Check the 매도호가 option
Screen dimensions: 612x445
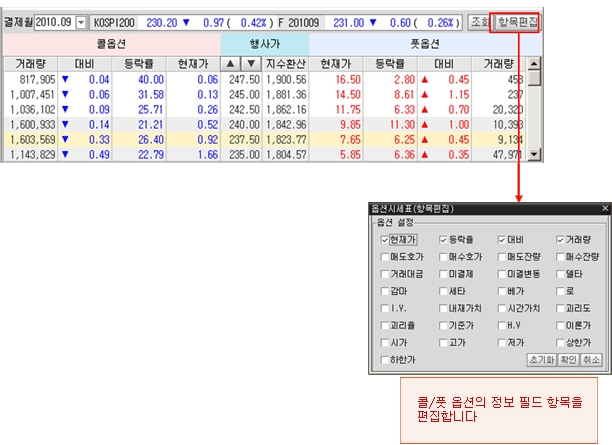[x=385, y=257]
